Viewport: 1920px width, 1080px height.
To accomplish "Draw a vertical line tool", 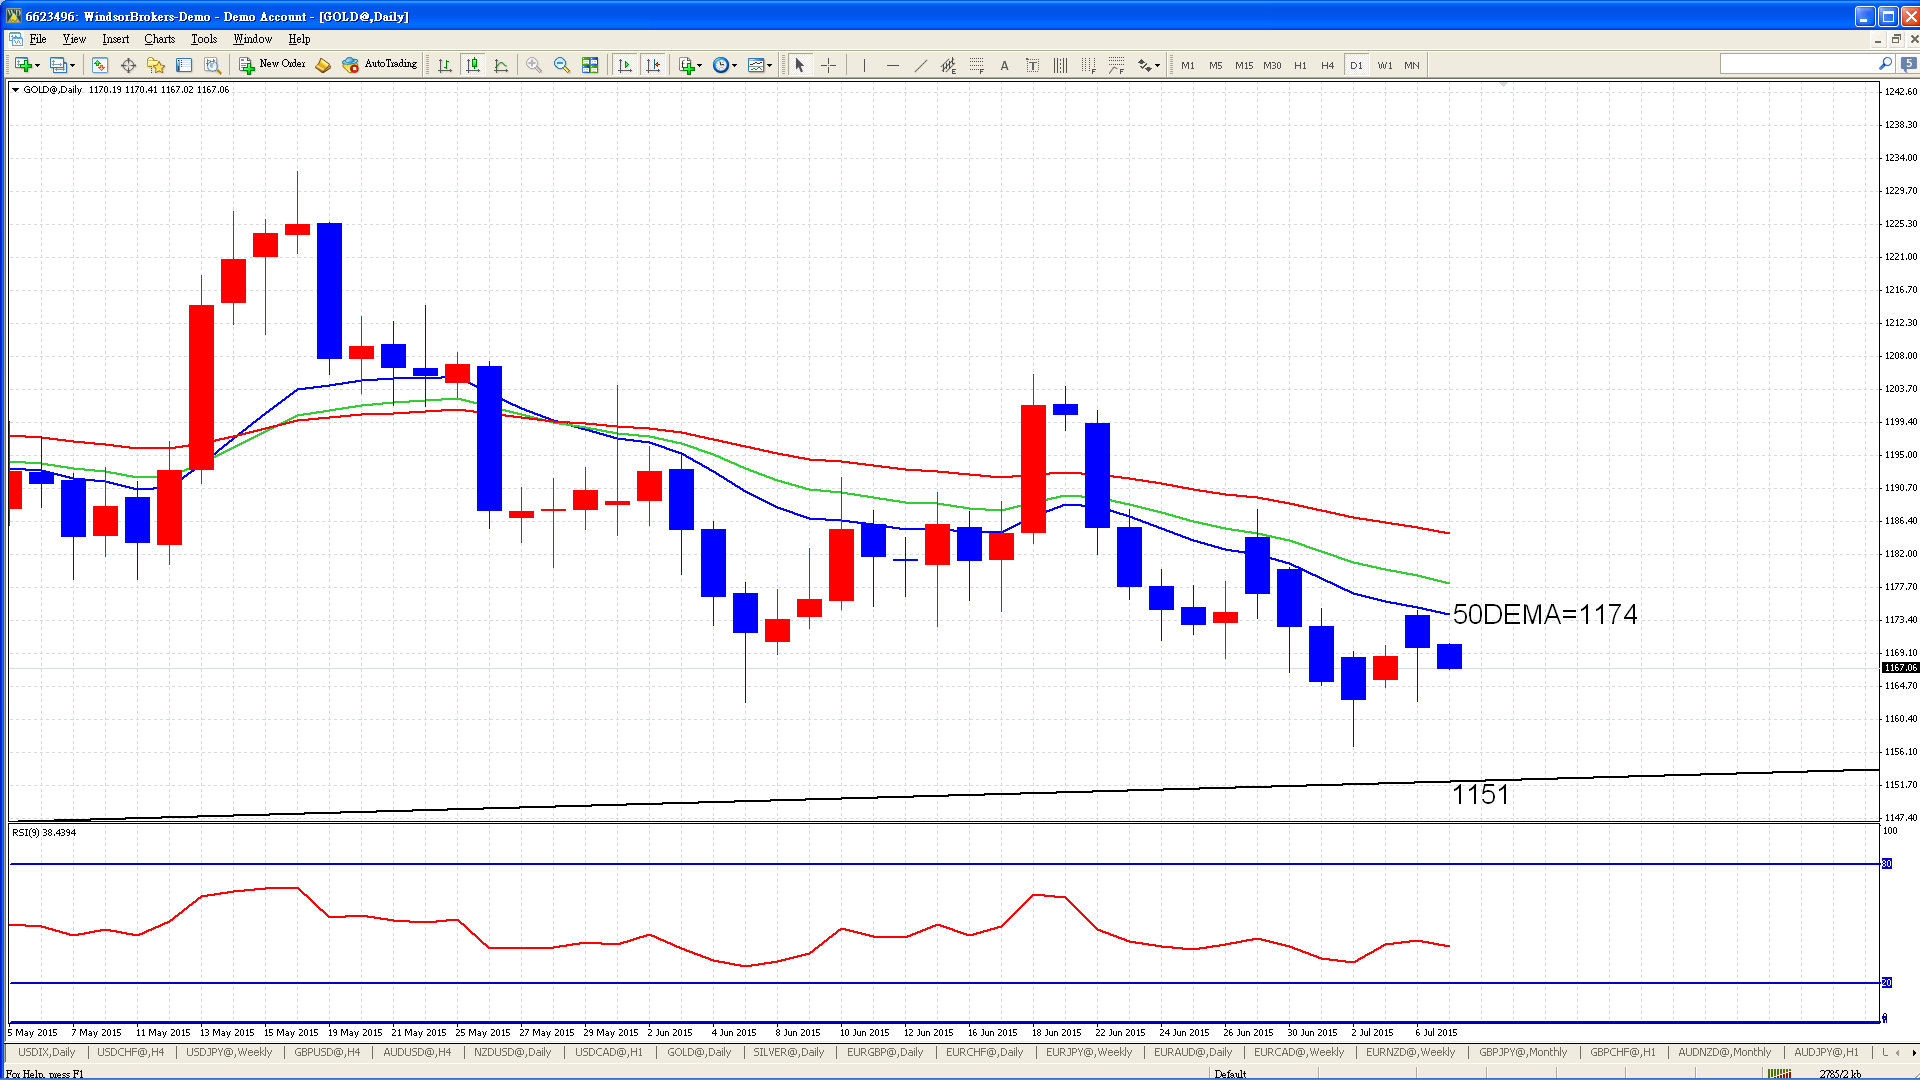I will pyautogui.click(x=864, y=65).
